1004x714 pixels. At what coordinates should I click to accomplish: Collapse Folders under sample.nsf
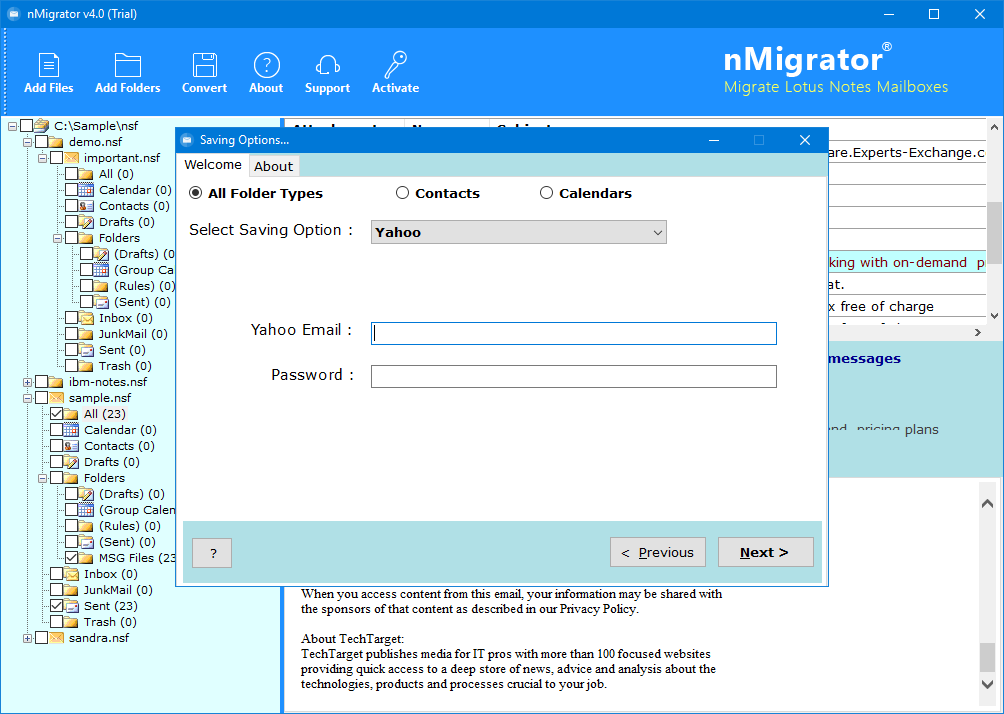42,478
